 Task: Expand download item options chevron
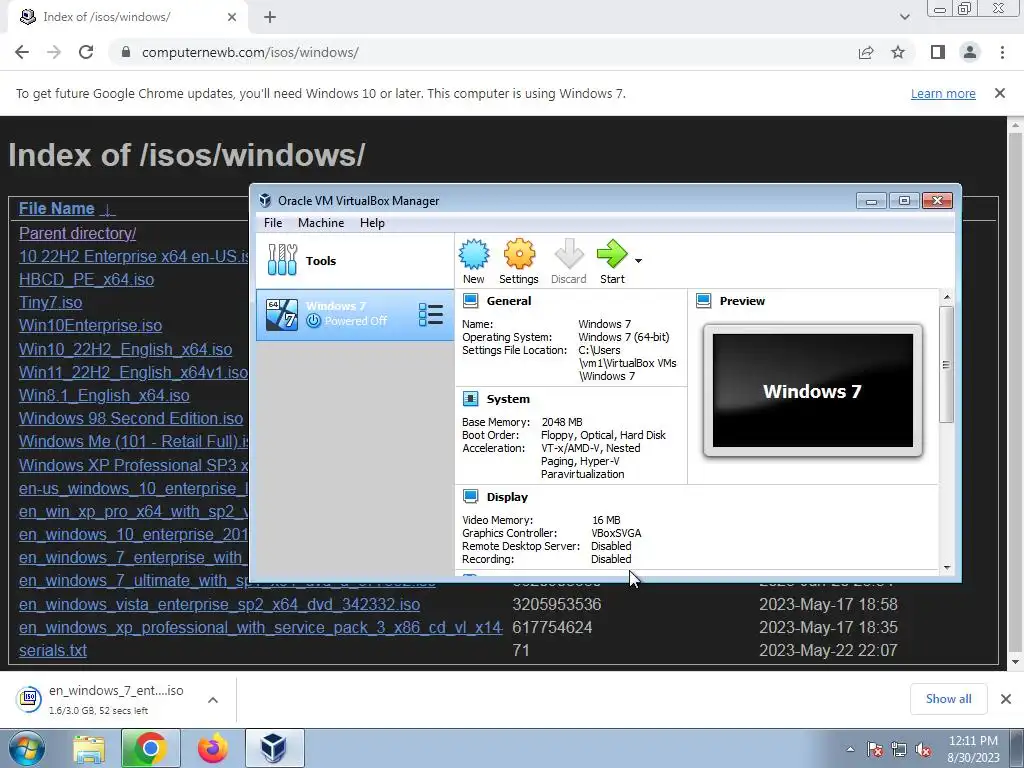pos(213,699)
